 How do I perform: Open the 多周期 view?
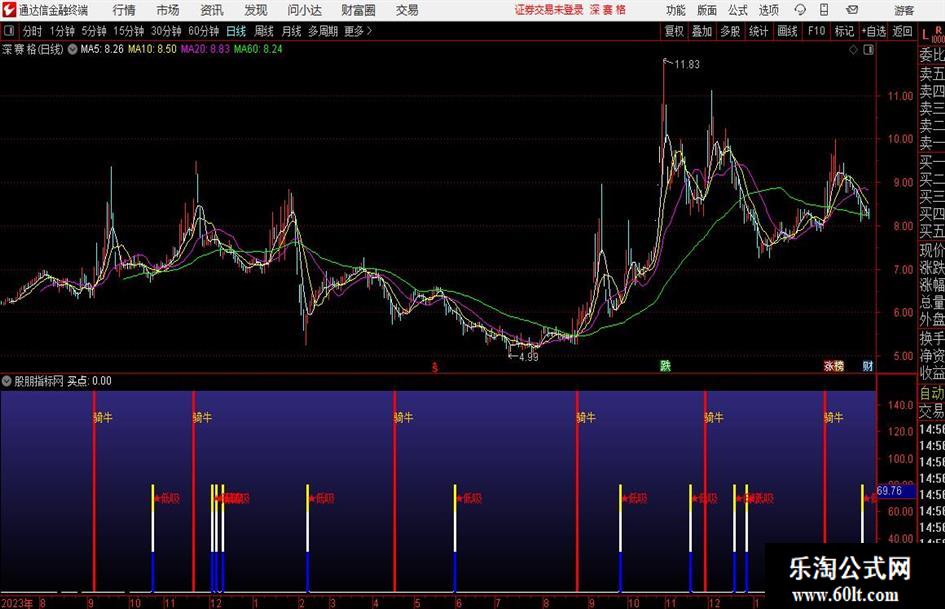click(323, 31)
